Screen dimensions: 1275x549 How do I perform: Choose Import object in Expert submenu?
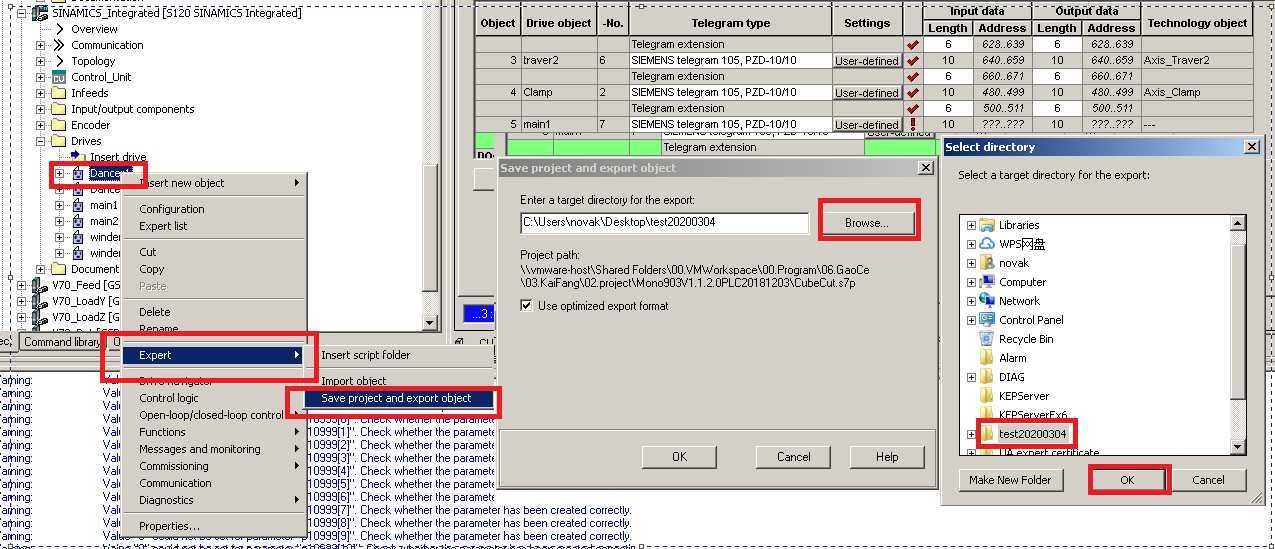(x=396, y=381)
